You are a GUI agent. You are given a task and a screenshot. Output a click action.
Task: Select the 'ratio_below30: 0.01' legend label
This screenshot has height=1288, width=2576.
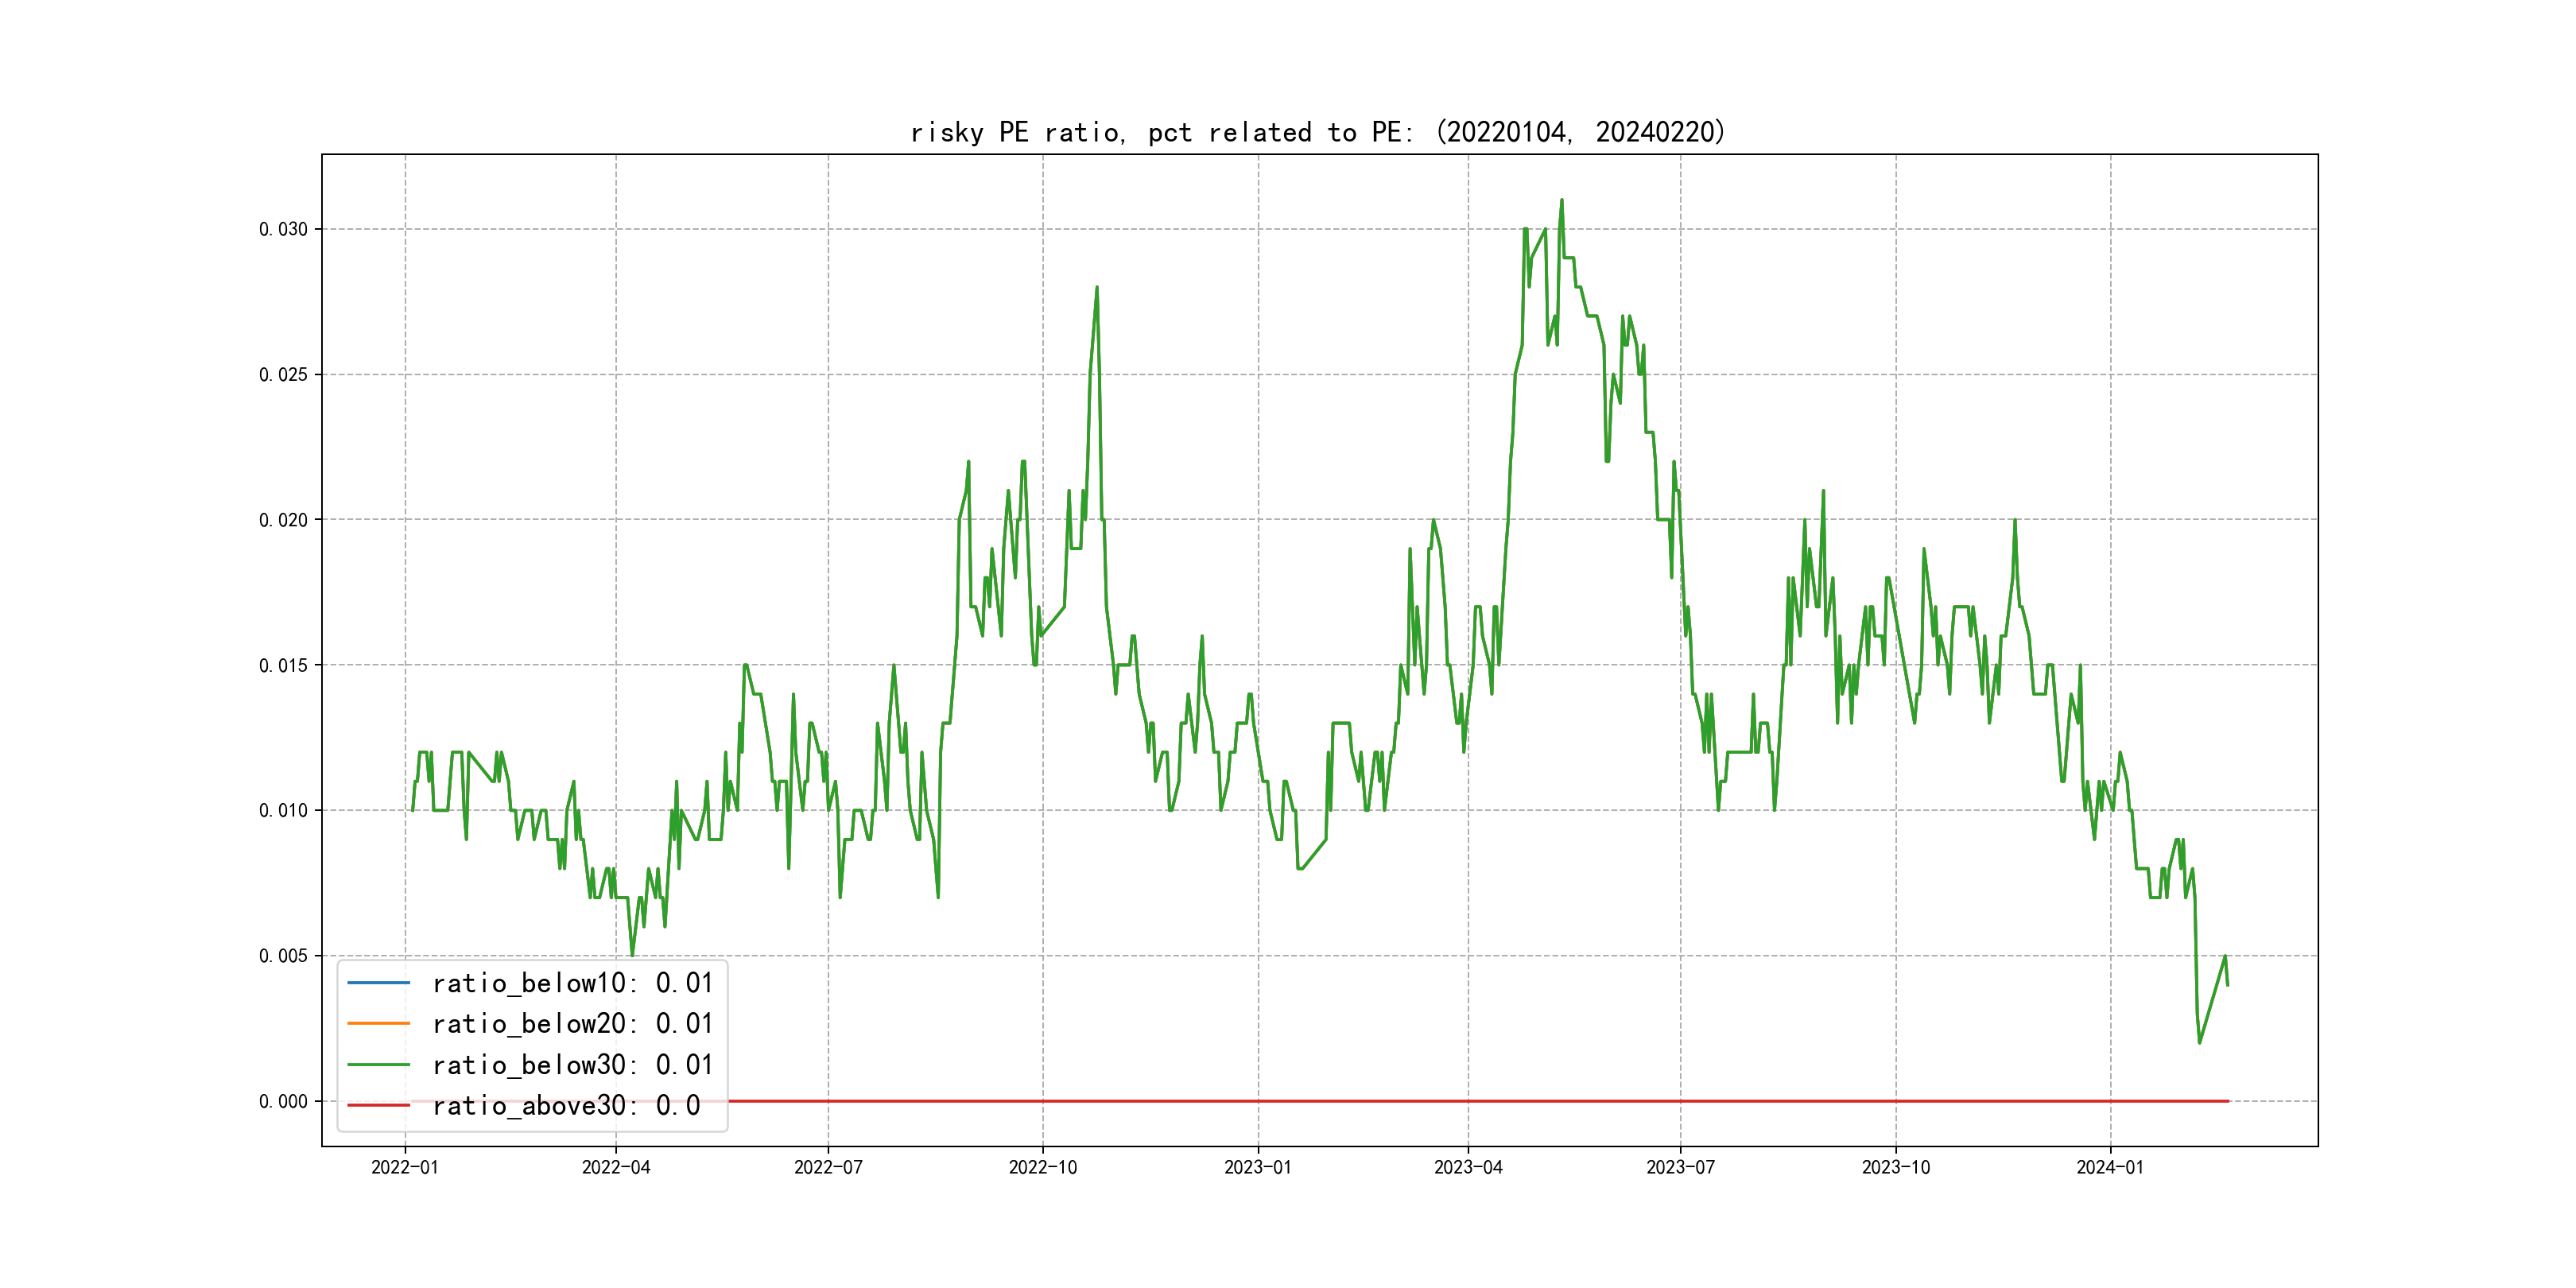(x=572, y=1065)
